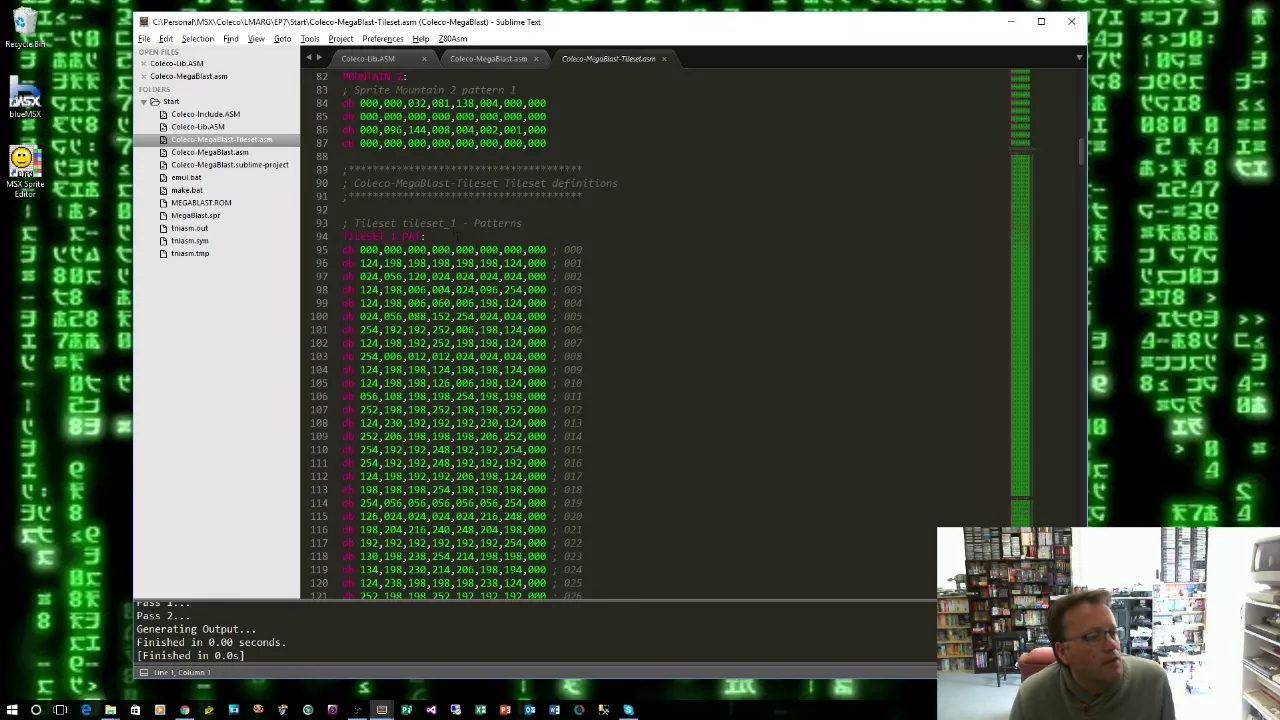Open the View menu
1280x720 pixels.
(256, 39)
